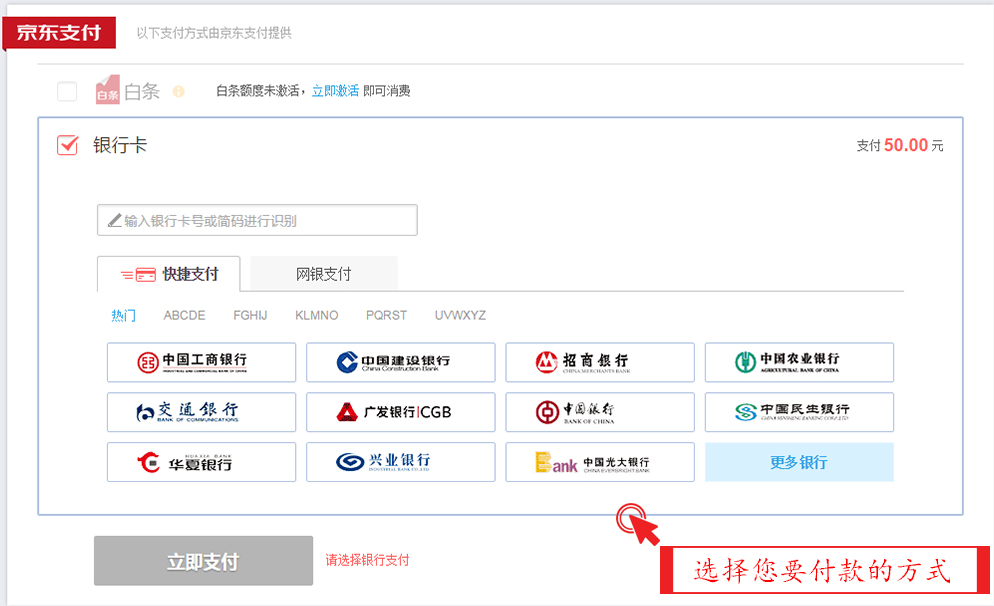Select the ABCDE bank filter

(x=184, y=315)
